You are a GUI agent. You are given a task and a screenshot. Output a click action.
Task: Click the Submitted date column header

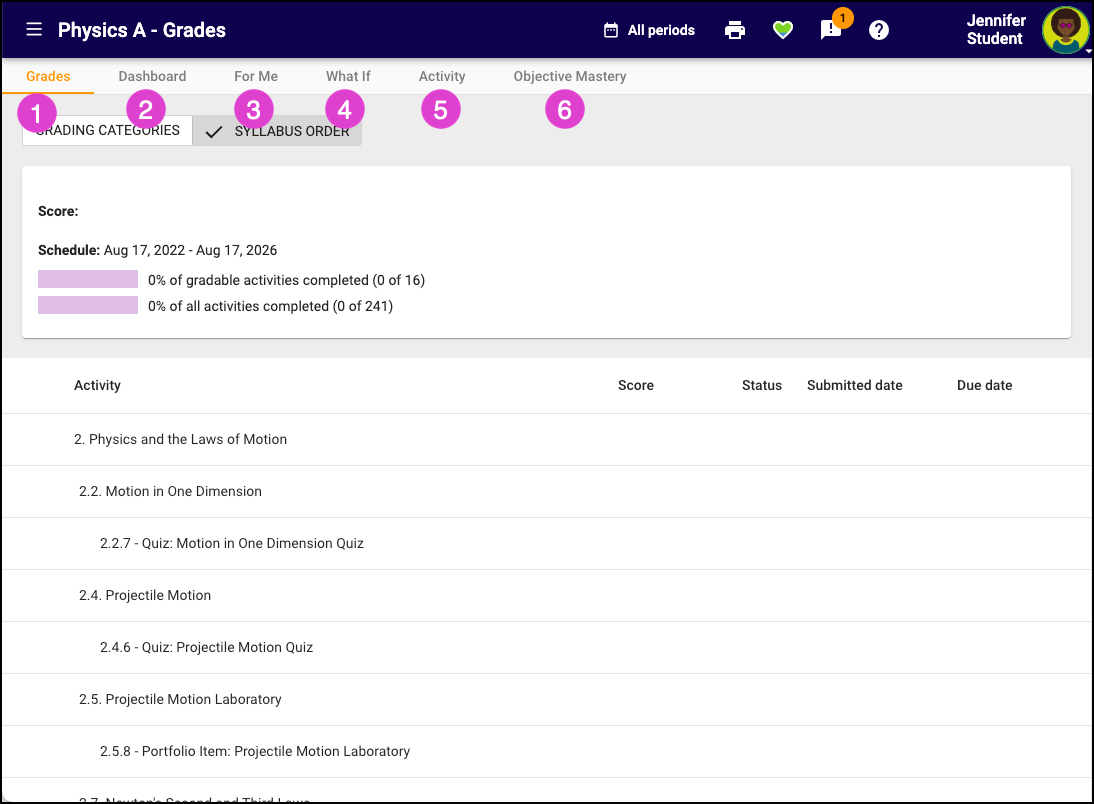[855, 385]
